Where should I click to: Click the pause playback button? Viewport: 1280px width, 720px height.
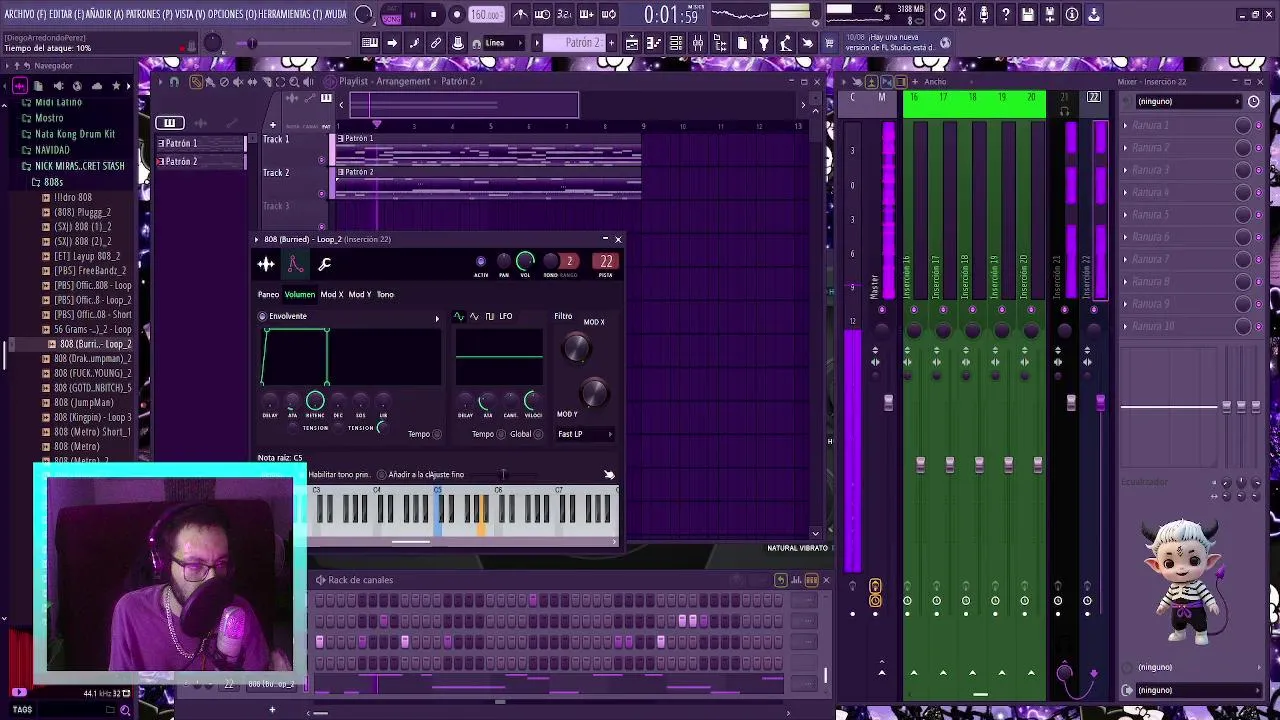coord(413,15)
